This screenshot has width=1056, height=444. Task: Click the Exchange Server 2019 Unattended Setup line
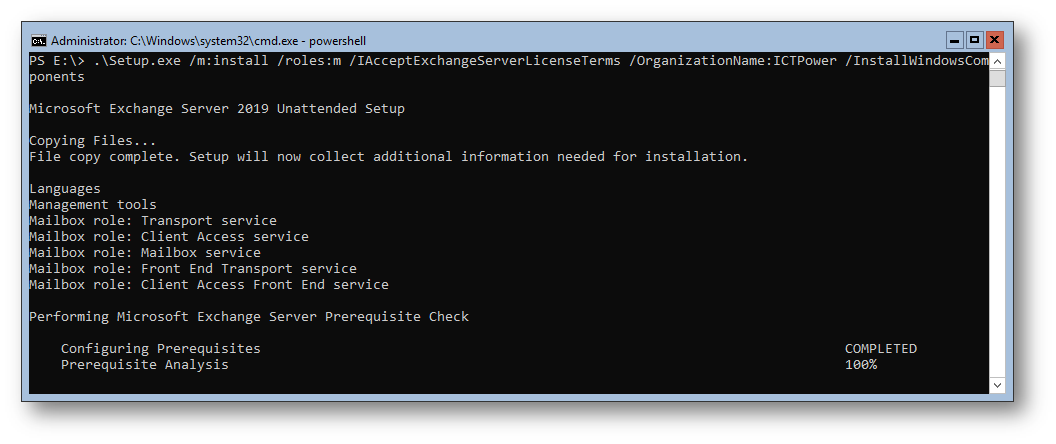217,108
